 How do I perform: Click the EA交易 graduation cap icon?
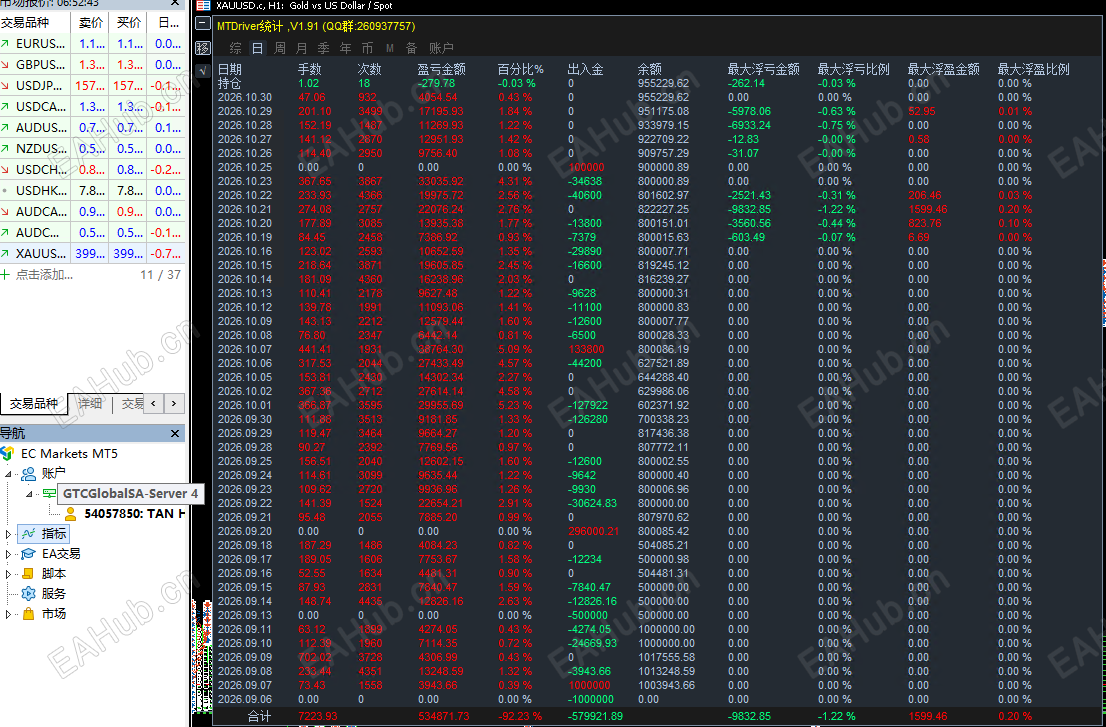(x=28, y=554)
